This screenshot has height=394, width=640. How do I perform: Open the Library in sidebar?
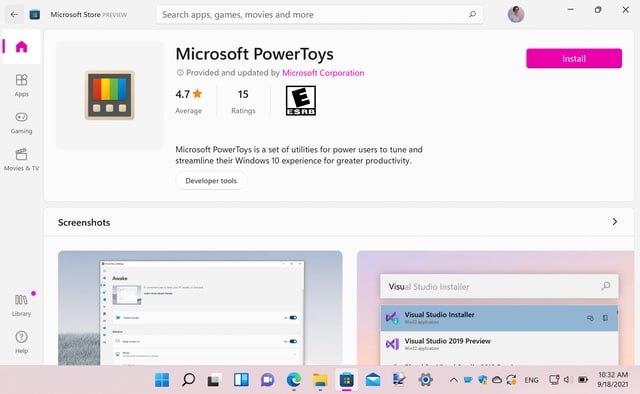21,305
